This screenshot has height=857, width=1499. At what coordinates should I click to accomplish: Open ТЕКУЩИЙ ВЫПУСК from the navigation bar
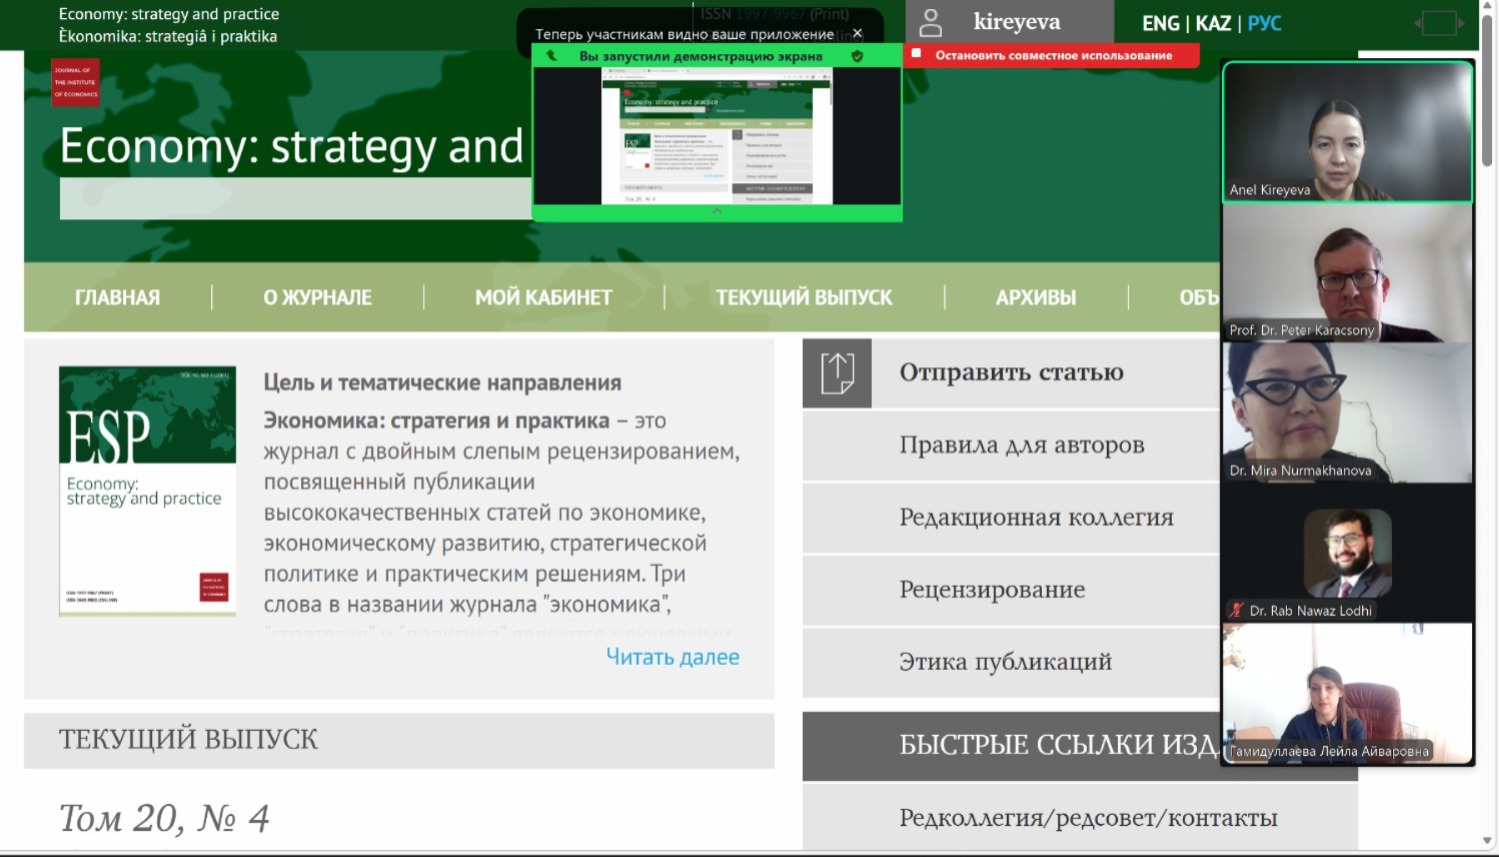[803, 297]
